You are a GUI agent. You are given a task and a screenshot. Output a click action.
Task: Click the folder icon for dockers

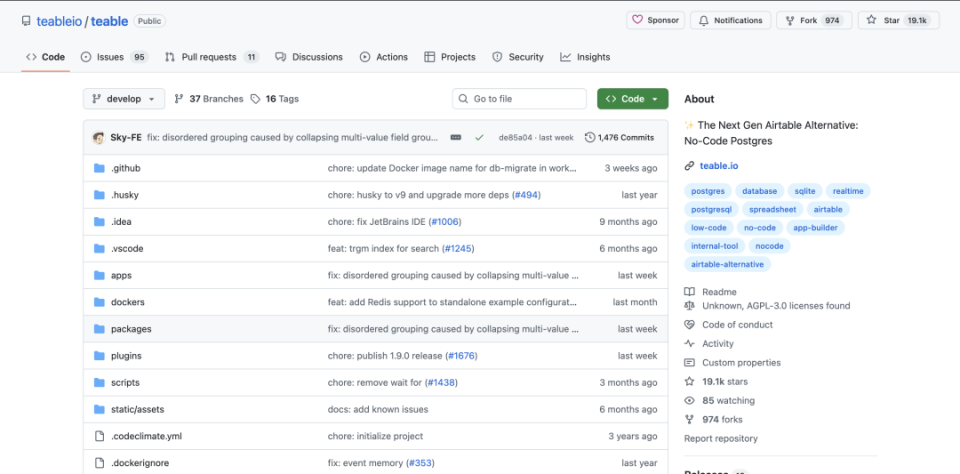pyautogui.click(x=99, y=302)
